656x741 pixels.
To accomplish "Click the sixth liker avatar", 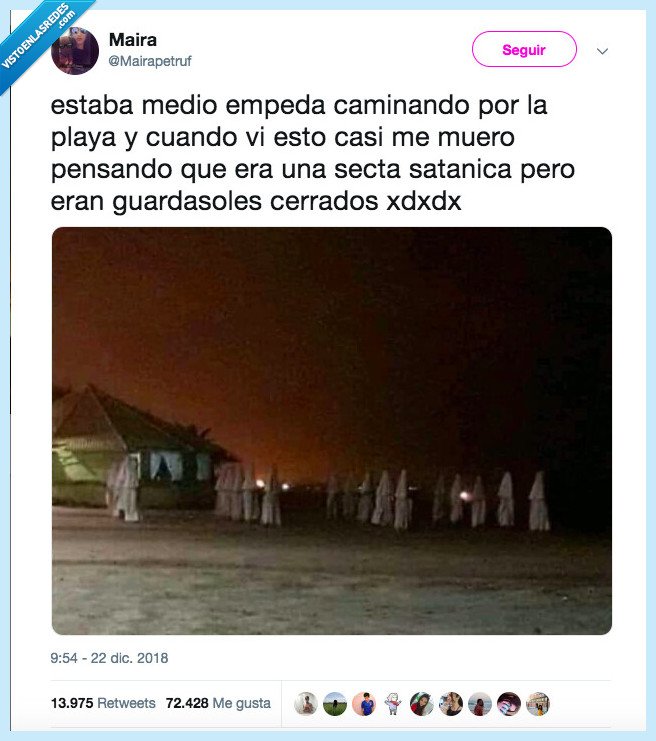I will [451, 704].
